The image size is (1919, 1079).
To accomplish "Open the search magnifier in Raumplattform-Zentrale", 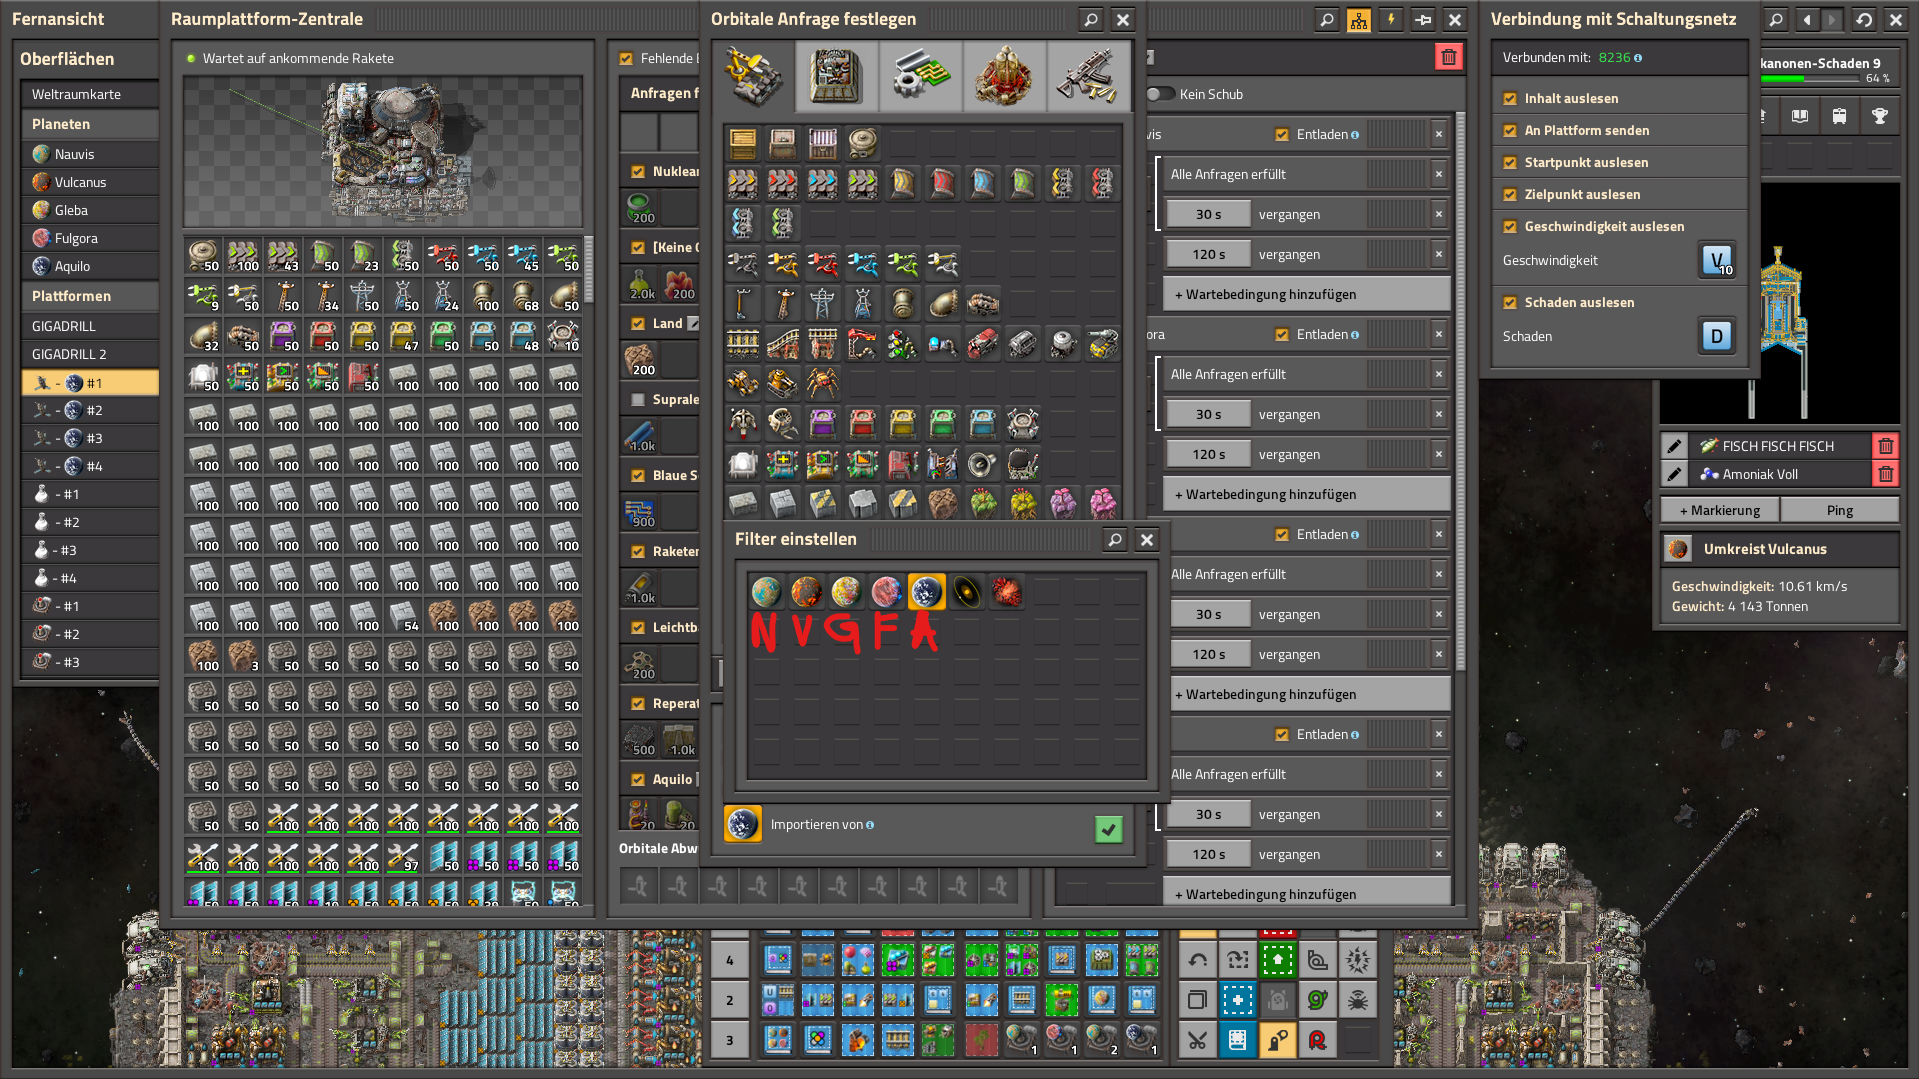I will [1327, 19].
